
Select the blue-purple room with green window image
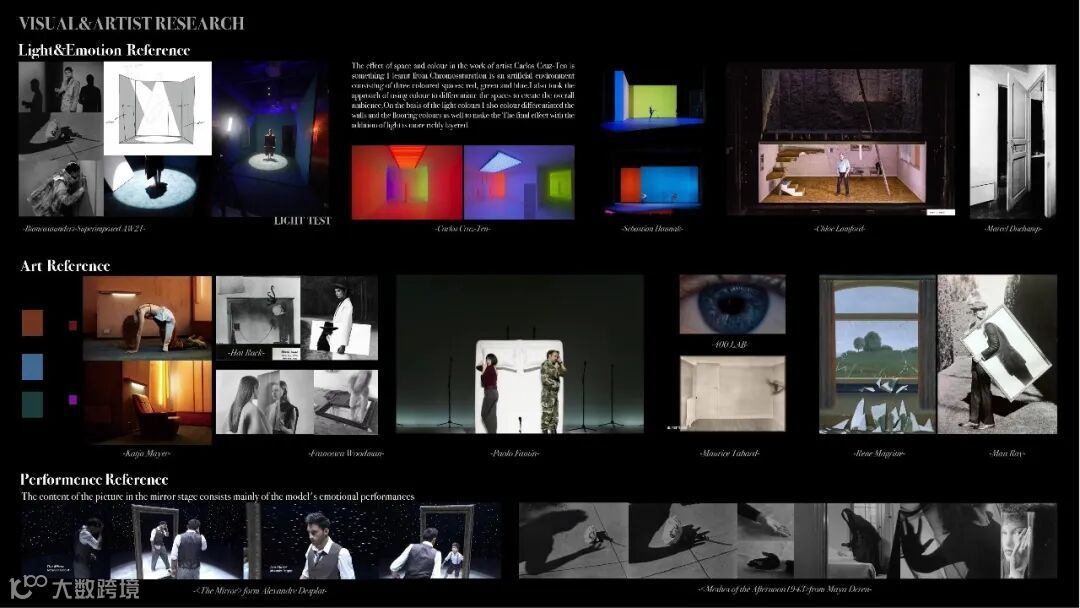click(x=519, y=182)
